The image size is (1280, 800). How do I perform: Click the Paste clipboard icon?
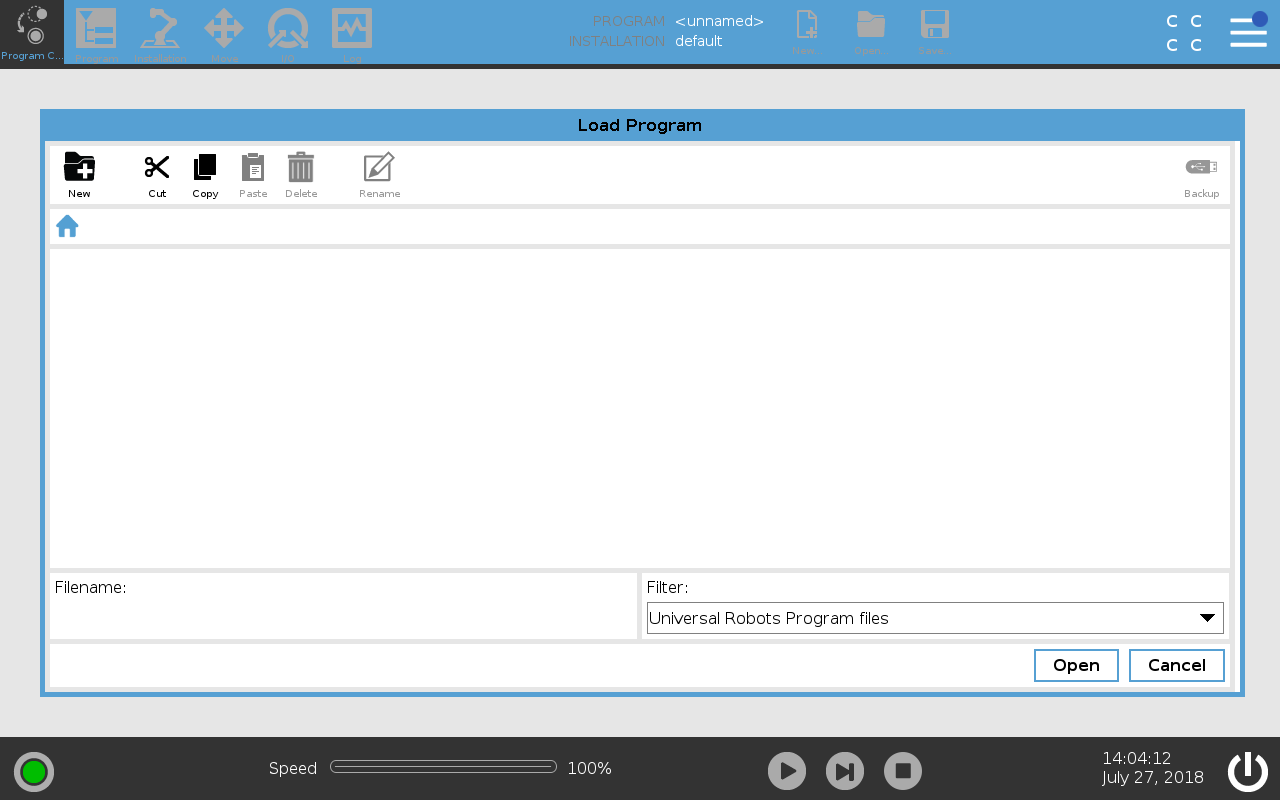(x=253, y=167)
